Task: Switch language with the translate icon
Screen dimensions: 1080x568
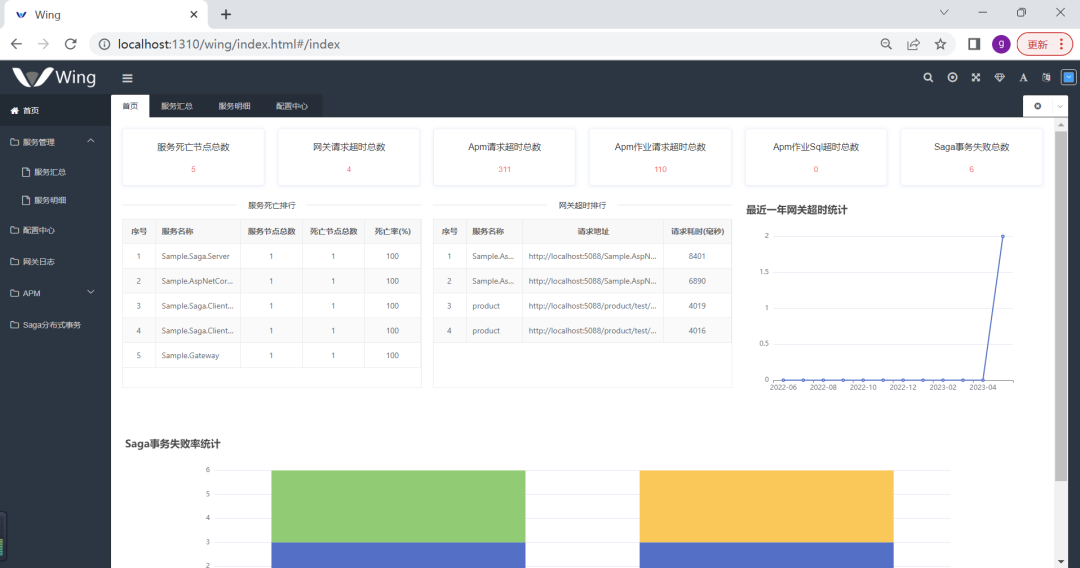Action: pyautogui.click(x=1046, y=78)
